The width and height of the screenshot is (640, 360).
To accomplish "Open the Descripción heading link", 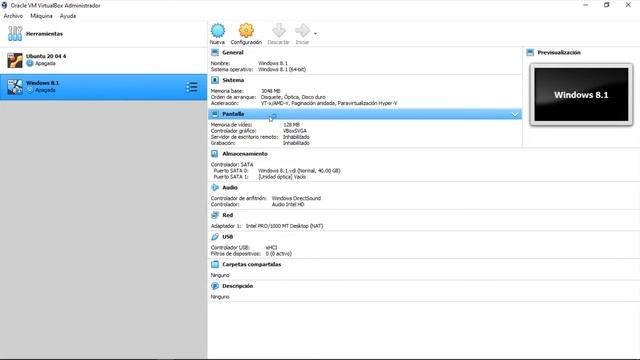I will pos(238,286).
